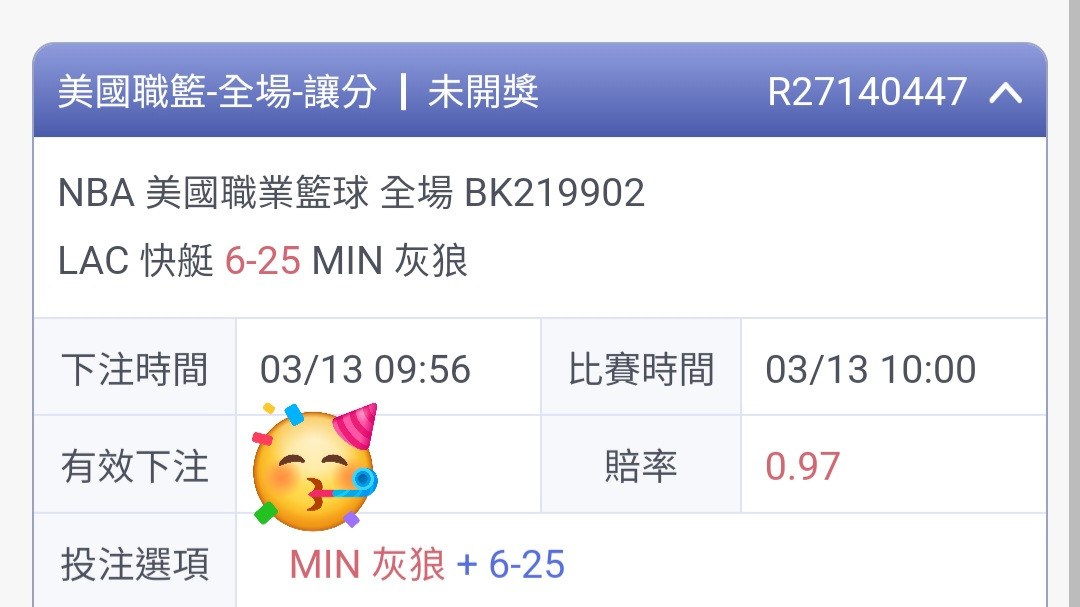Click the 比賽時間 label cell
1080x607 pixels.
coord(641,368)
